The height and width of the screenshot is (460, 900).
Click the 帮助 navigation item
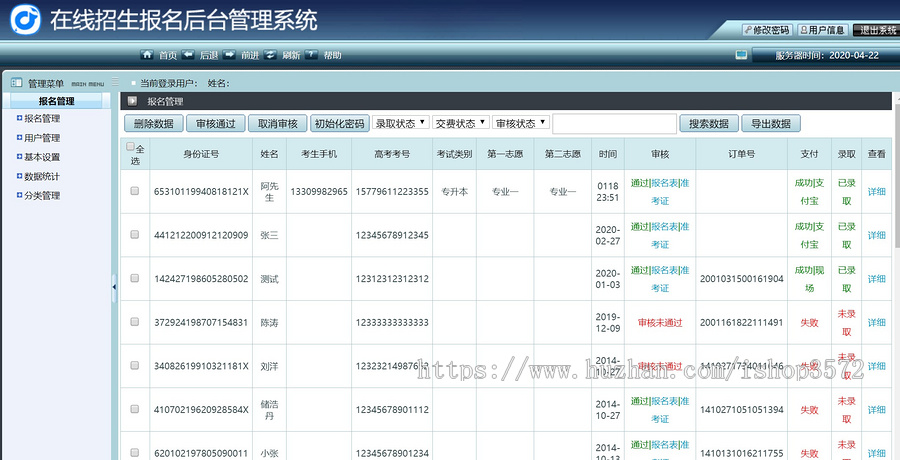332,55
